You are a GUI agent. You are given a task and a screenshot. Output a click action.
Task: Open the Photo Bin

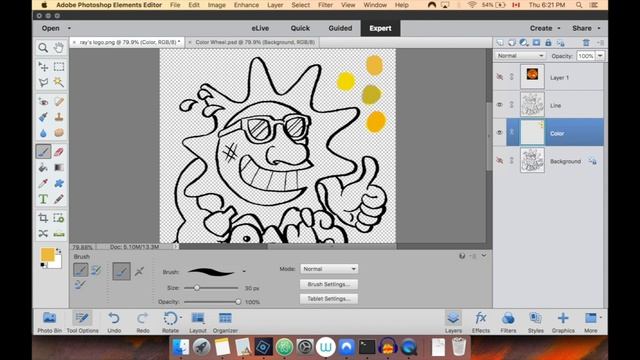pyautogui.click(x=49, y=322)
